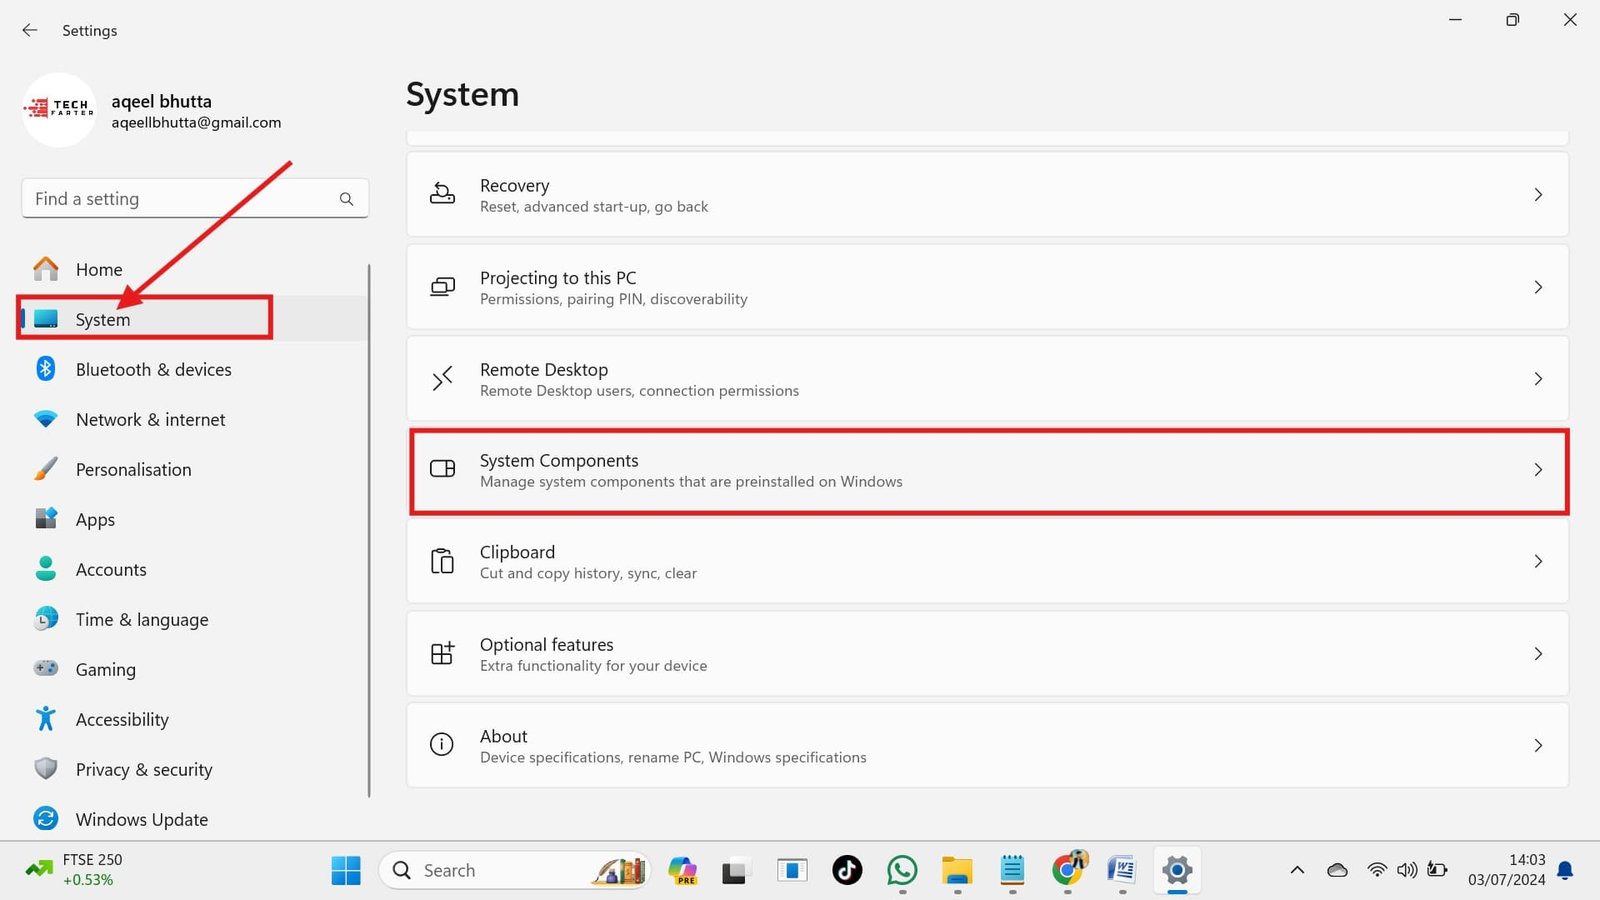Select the Bluetooth & devices icon

pyautogui.click(x=46, y=369)
